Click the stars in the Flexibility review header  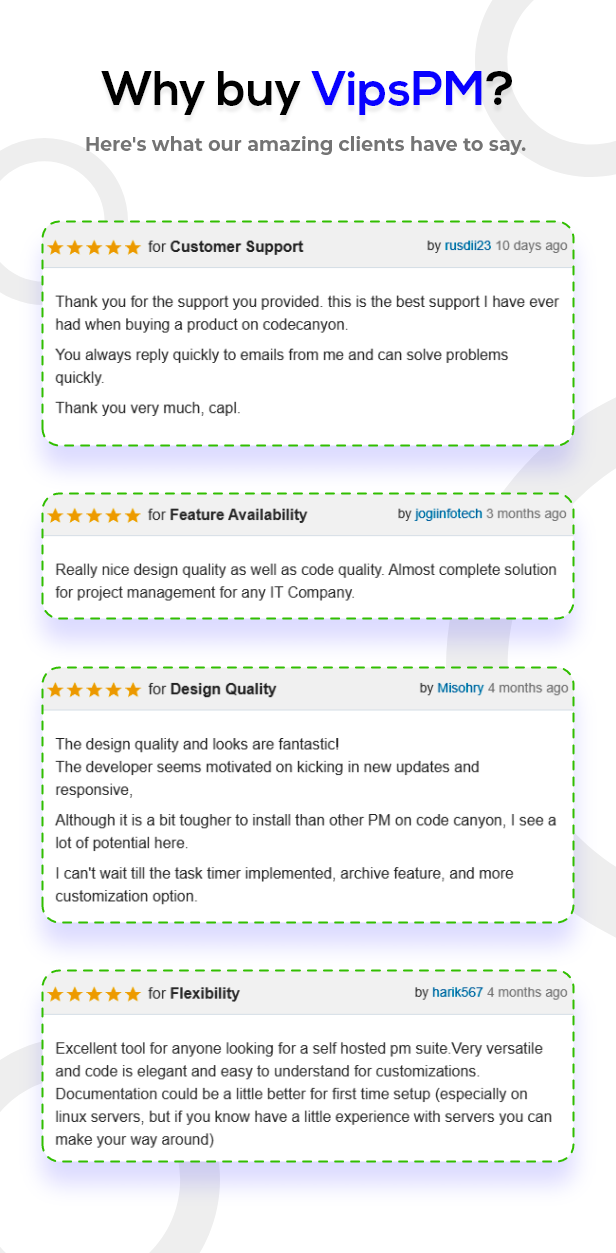click(95, 994)
